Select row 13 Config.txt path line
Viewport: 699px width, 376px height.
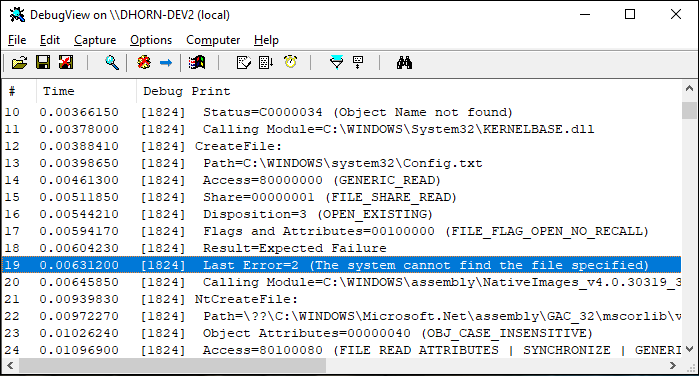pos(341,163)
